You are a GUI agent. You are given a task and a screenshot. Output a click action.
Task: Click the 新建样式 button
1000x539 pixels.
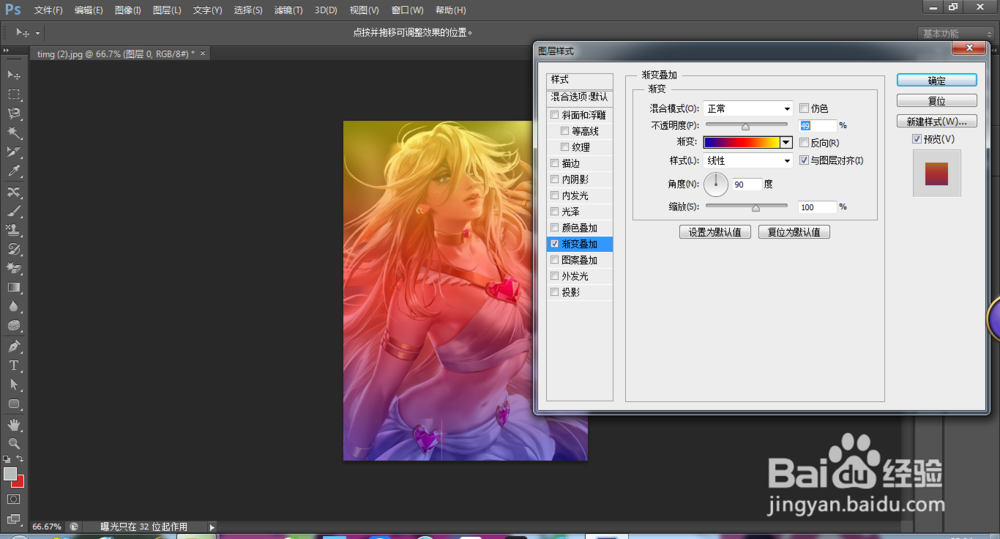[936, 121]
